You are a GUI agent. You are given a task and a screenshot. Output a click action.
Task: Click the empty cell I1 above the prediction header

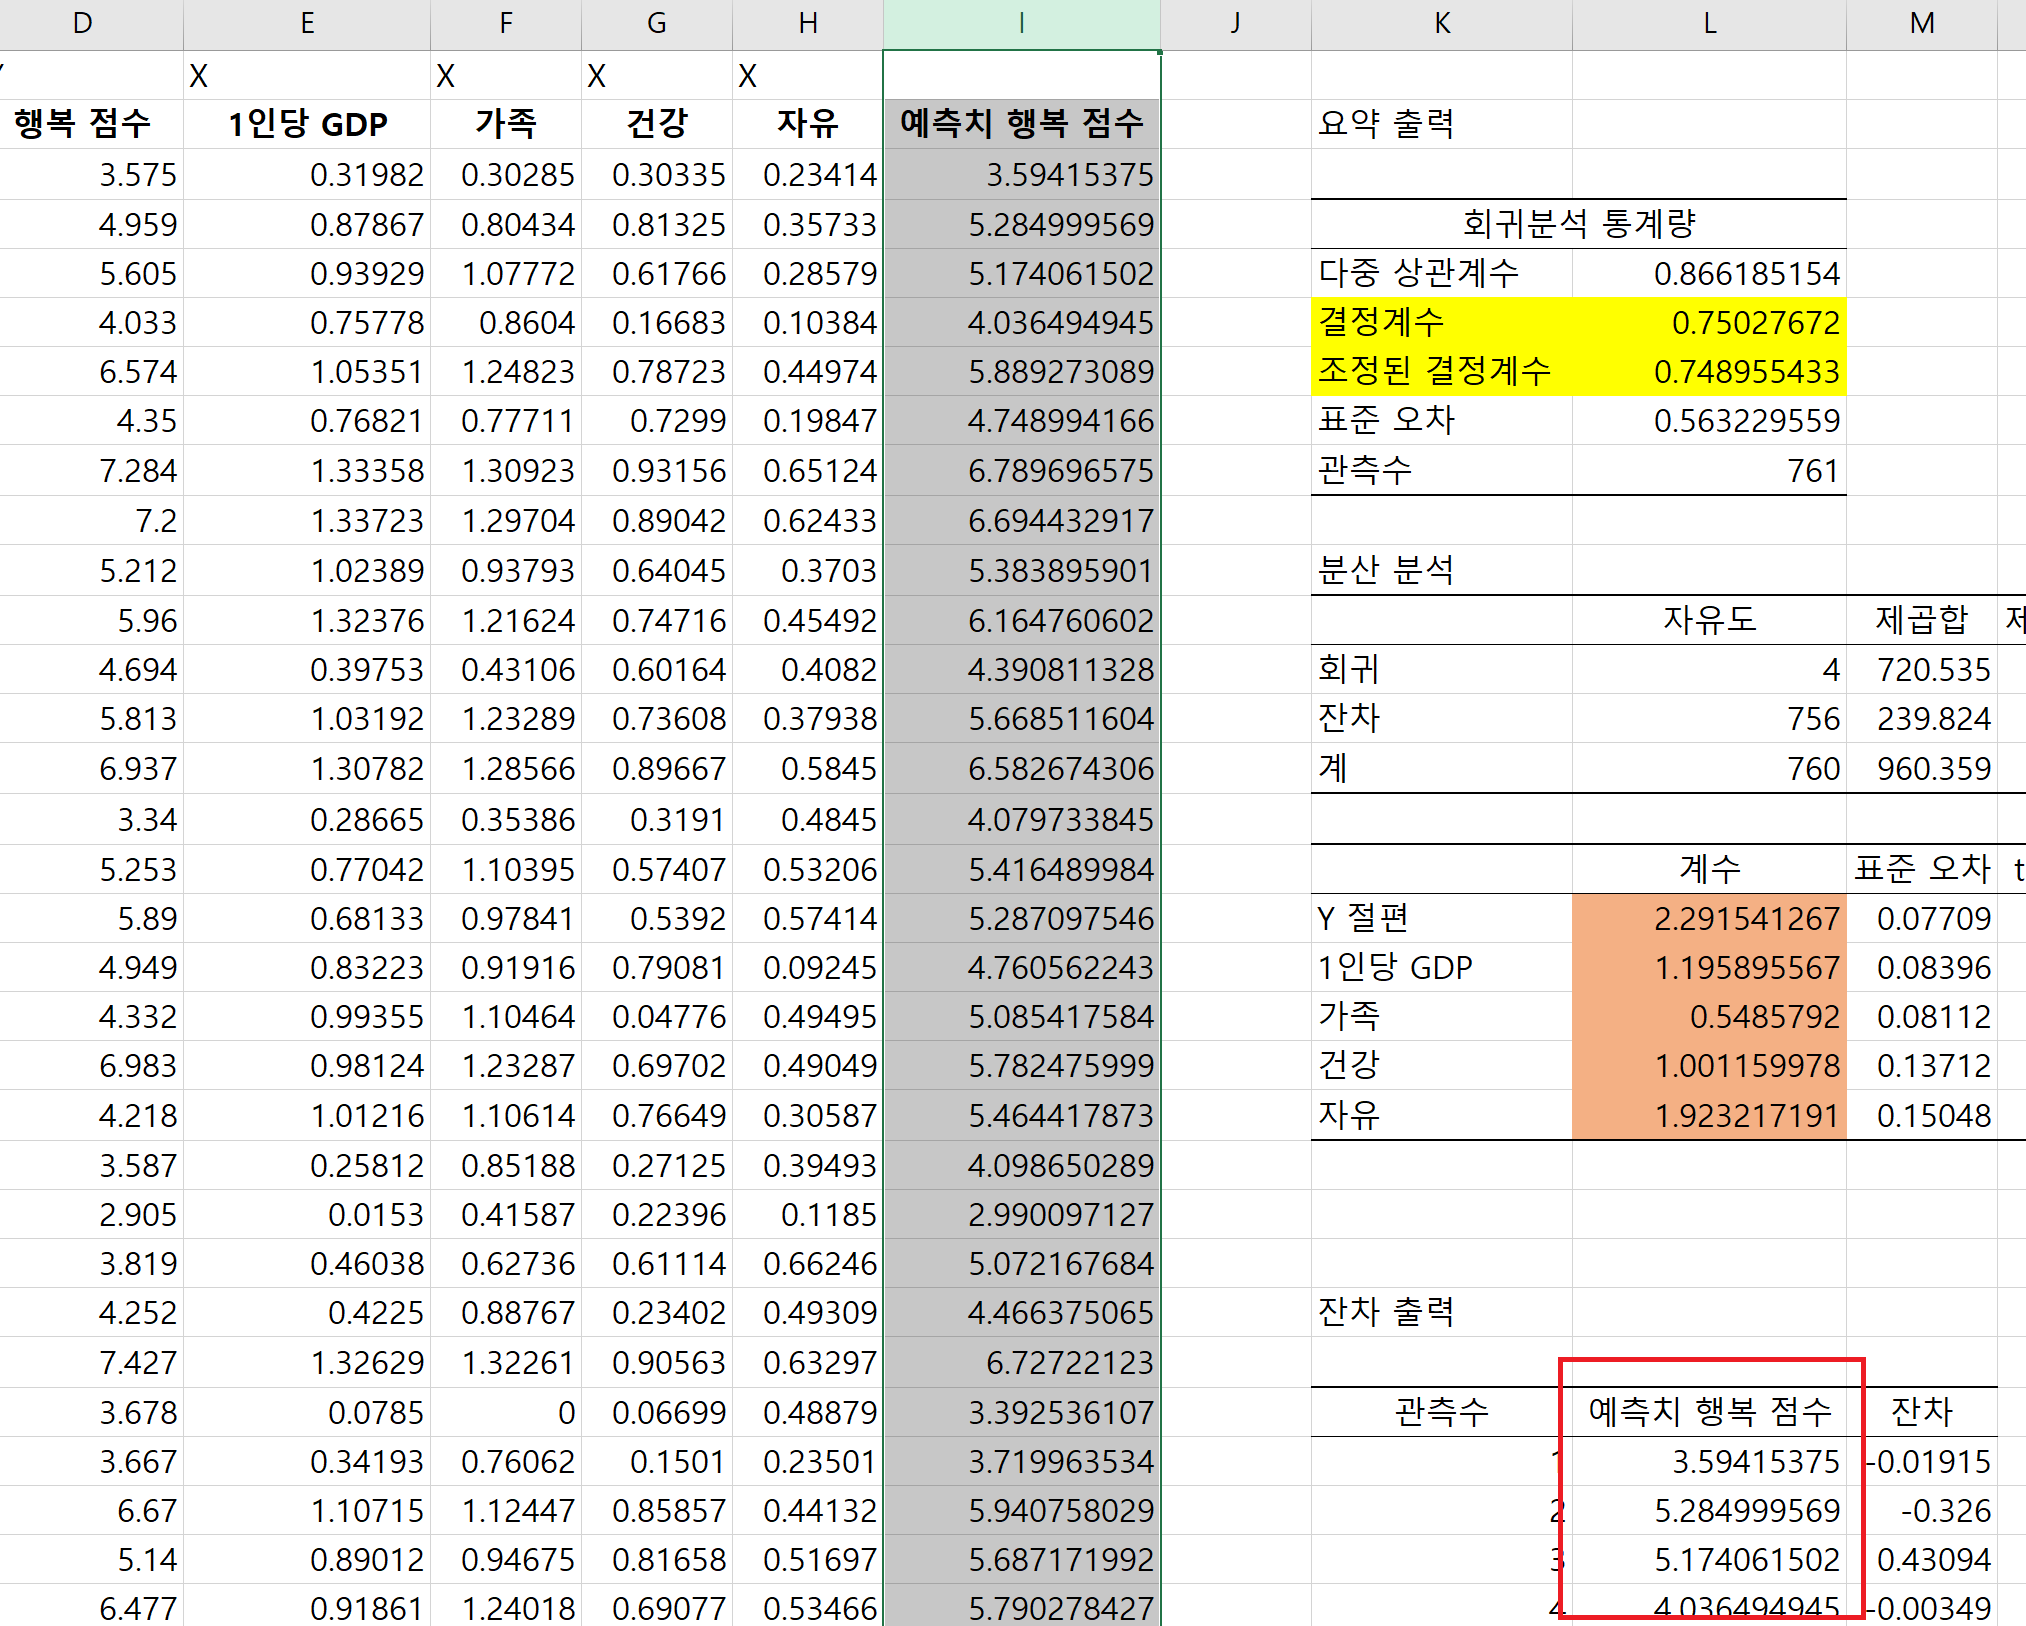[x=1021, y=76]
